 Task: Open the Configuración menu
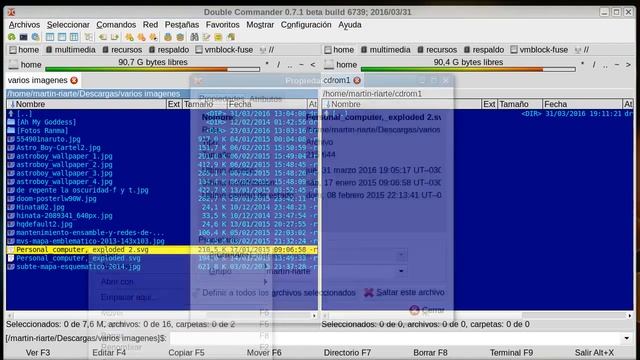(x=306, y=25)
